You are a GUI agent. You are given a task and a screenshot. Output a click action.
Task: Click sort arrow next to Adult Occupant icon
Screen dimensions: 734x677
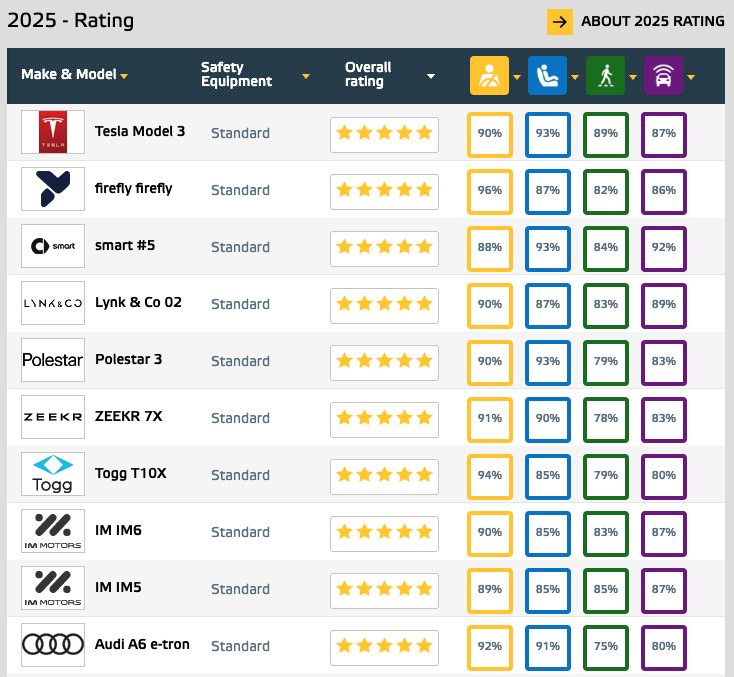pyautogui.click(x=517, y=77)
